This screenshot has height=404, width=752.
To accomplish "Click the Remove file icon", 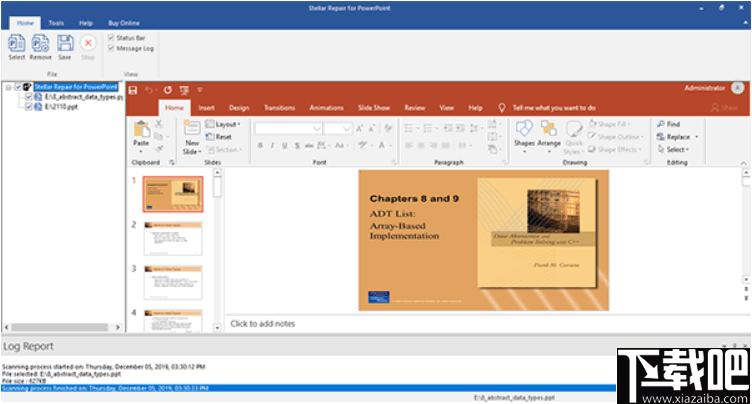I will [x=40, y=44].
